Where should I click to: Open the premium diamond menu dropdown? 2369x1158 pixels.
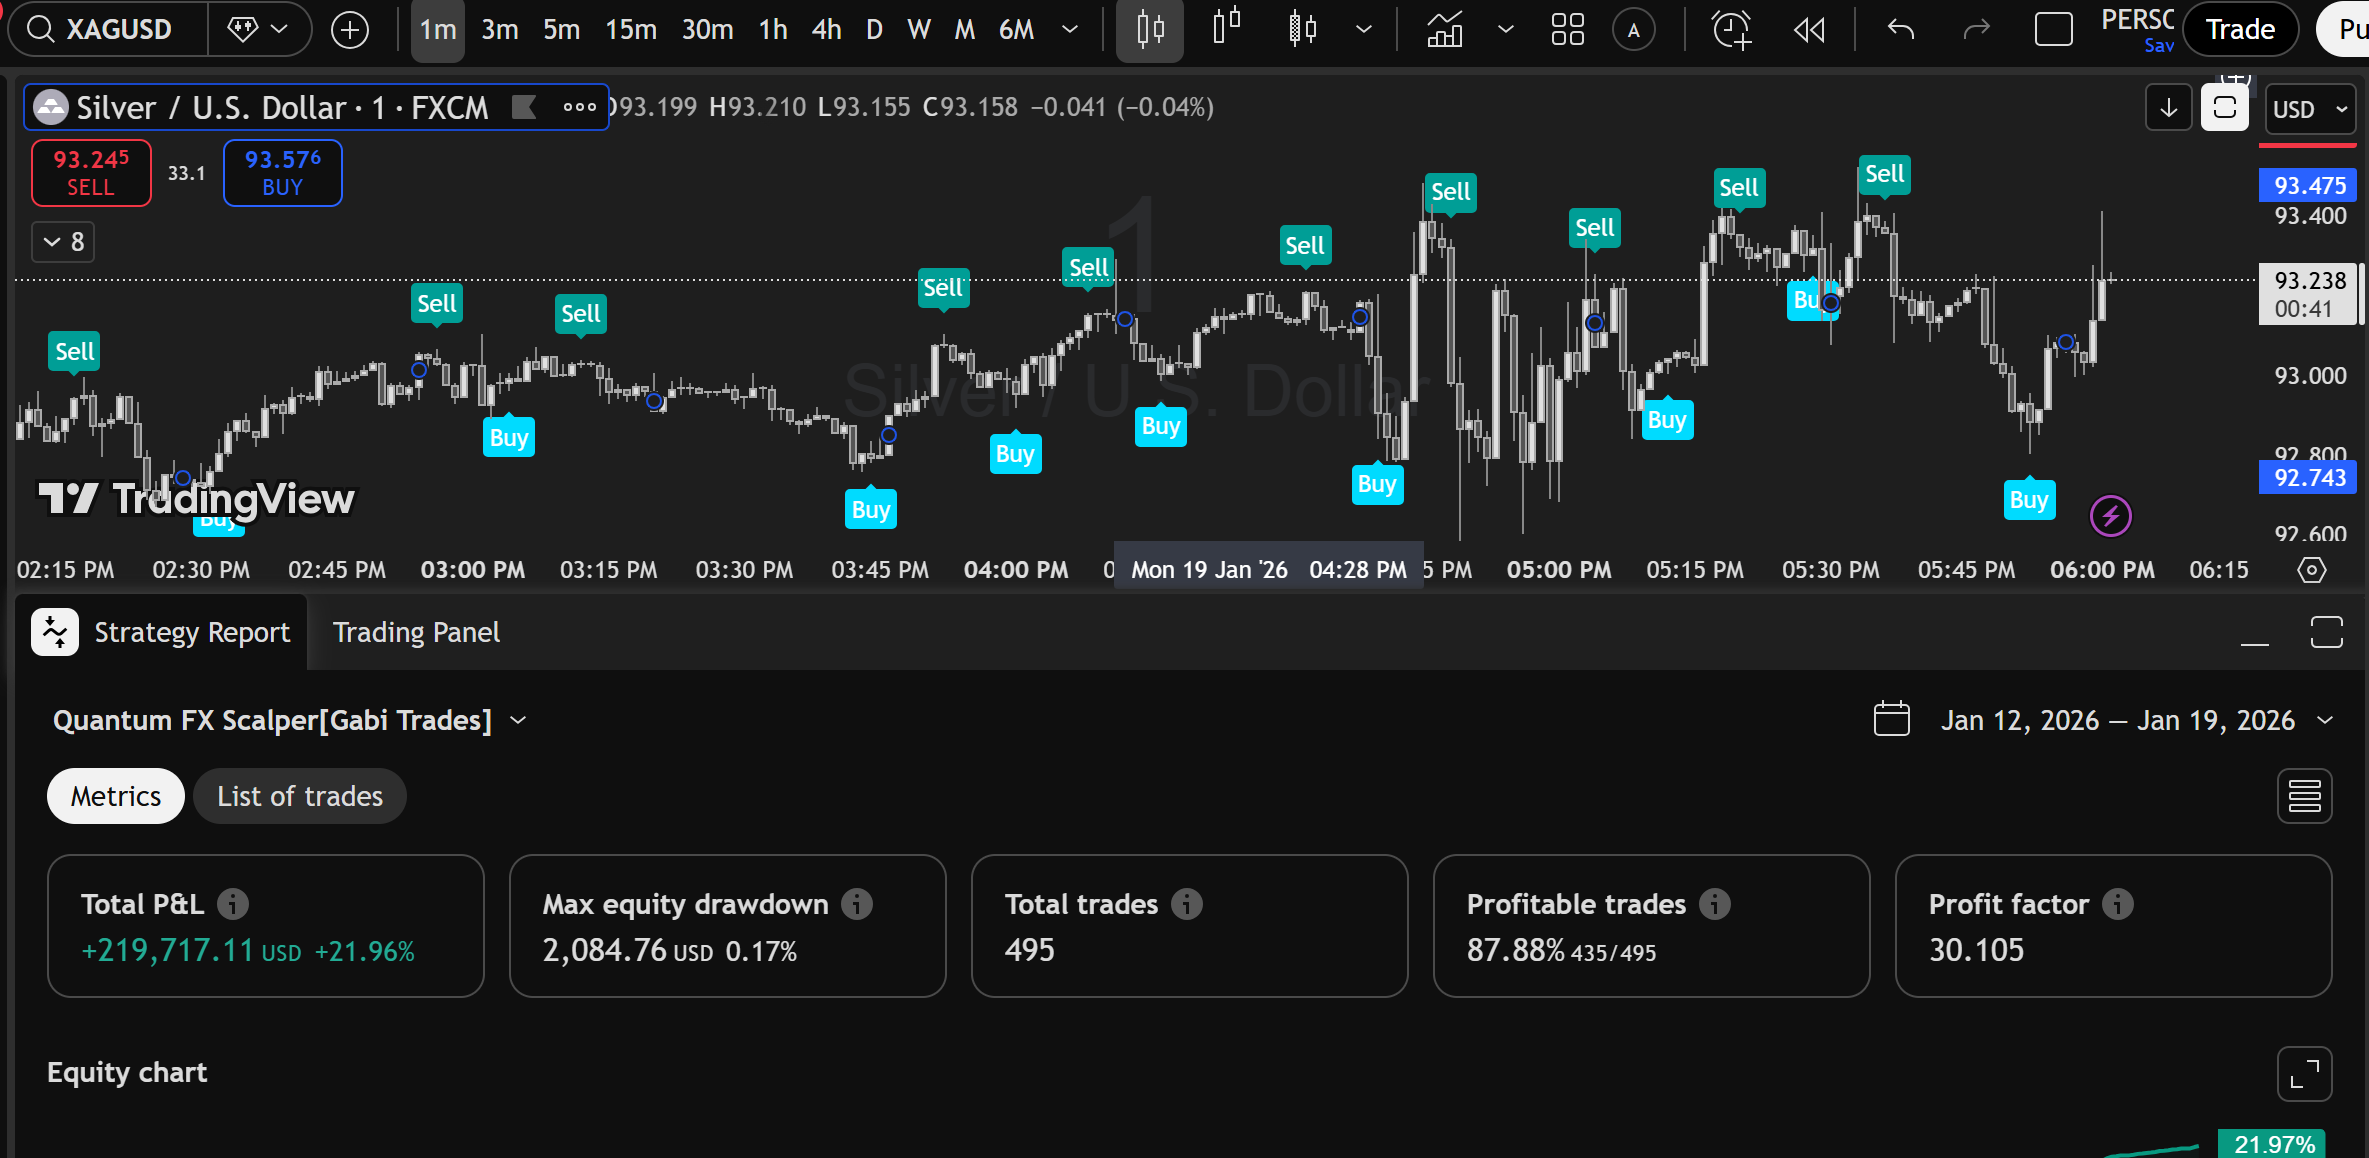pos(258,29)
